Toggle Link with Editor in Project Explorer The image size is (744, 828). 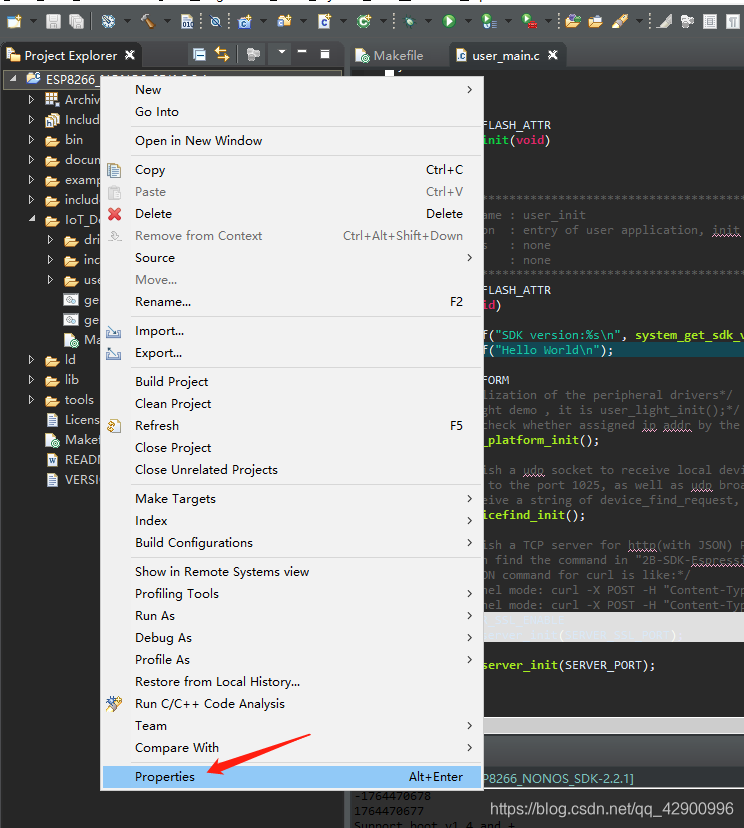(222, 54)
